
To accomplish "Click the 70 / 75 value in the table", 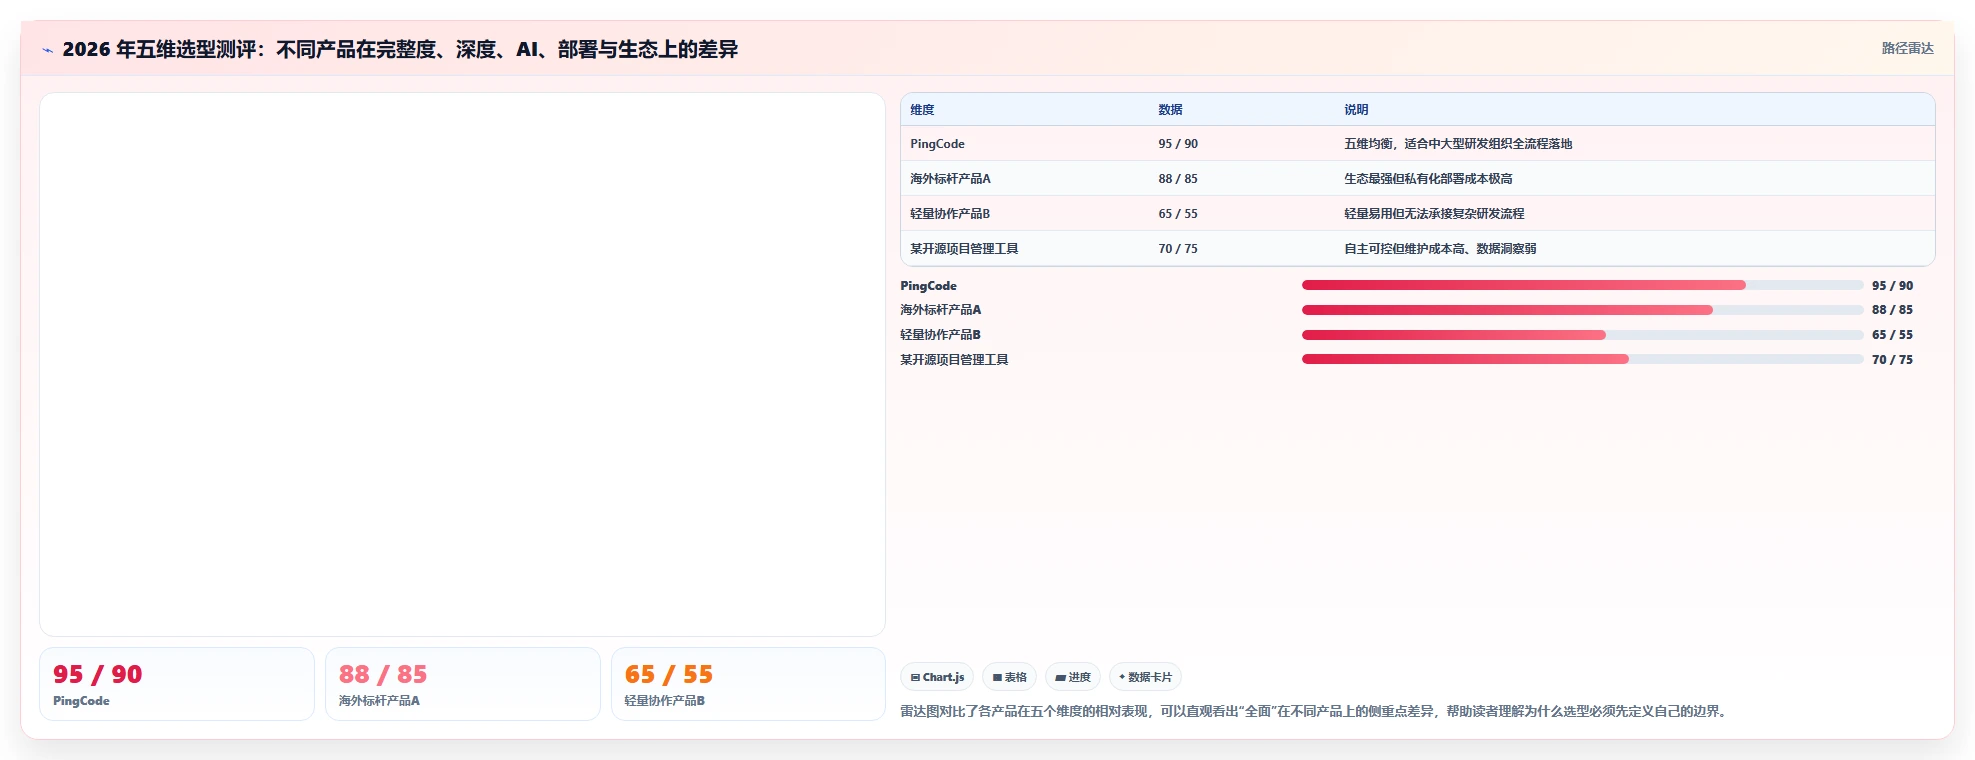I will coord(1178,249).
